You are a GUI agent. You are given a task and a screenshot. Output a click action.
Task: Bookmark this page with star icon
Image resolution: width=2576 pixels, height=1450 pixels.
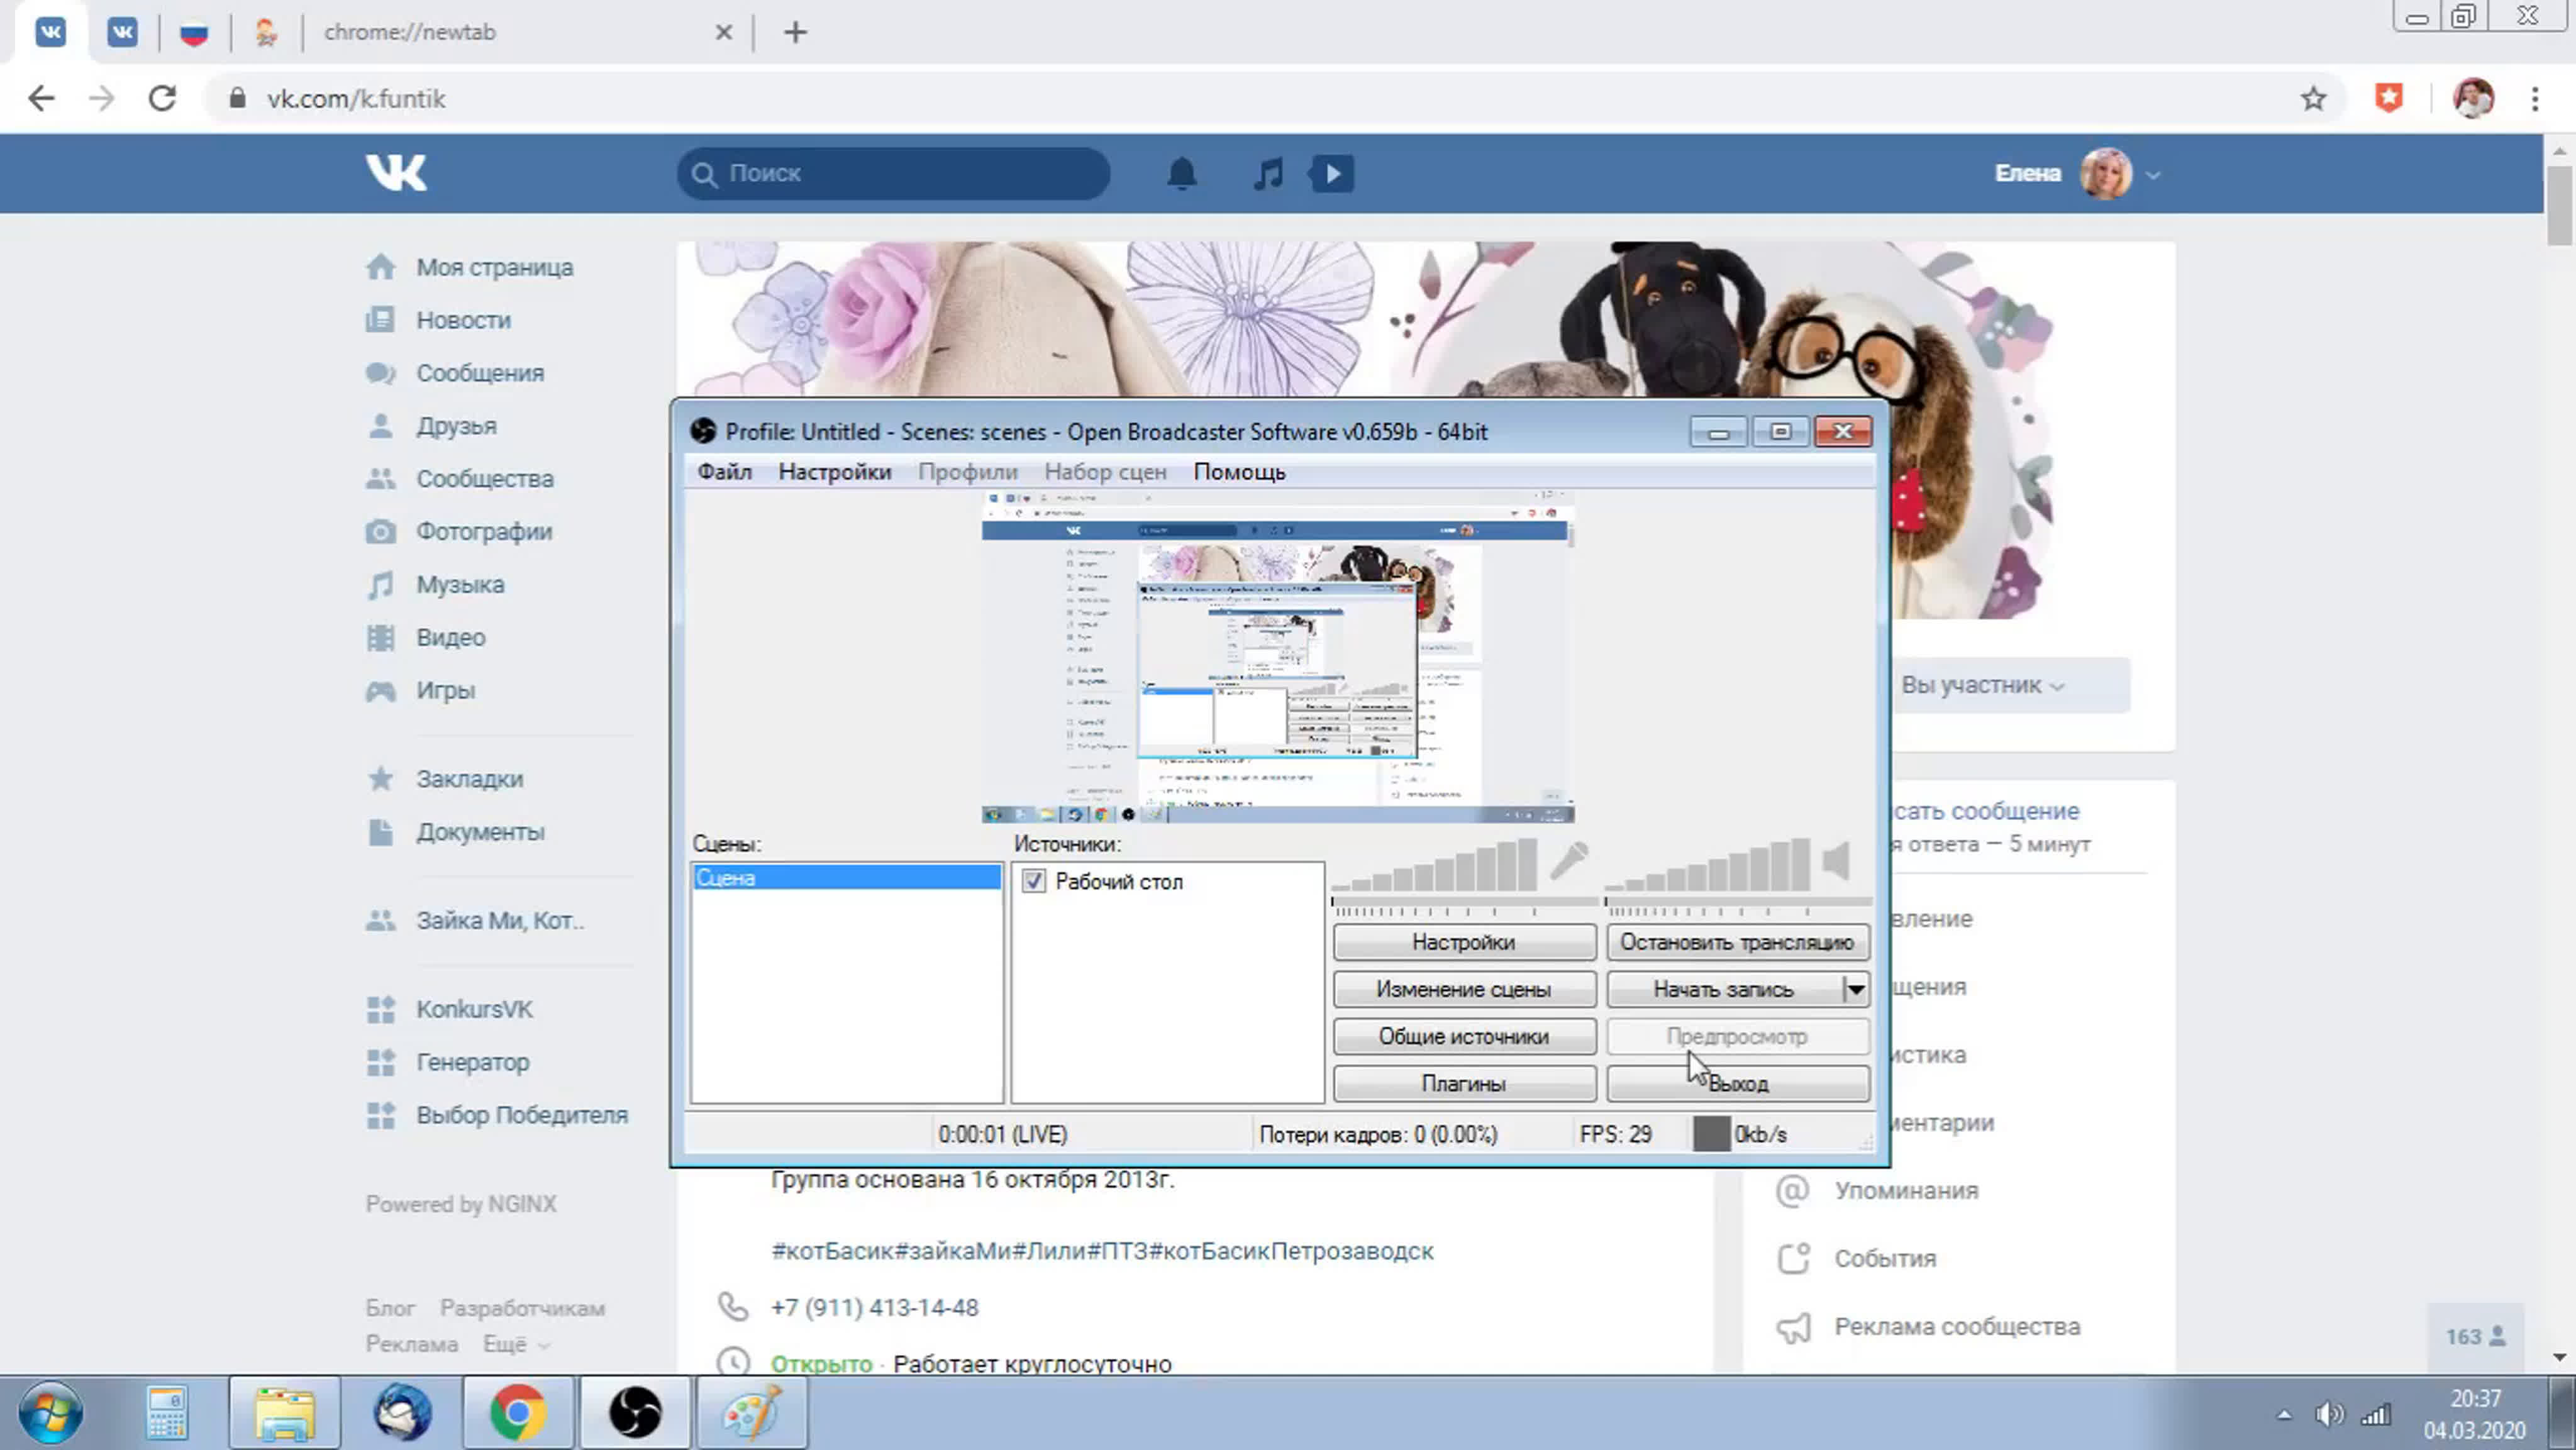2313,98
